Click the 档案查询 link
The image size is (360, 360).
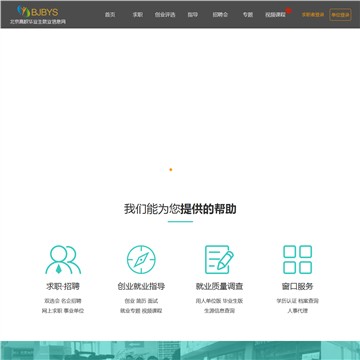point(309,301)
